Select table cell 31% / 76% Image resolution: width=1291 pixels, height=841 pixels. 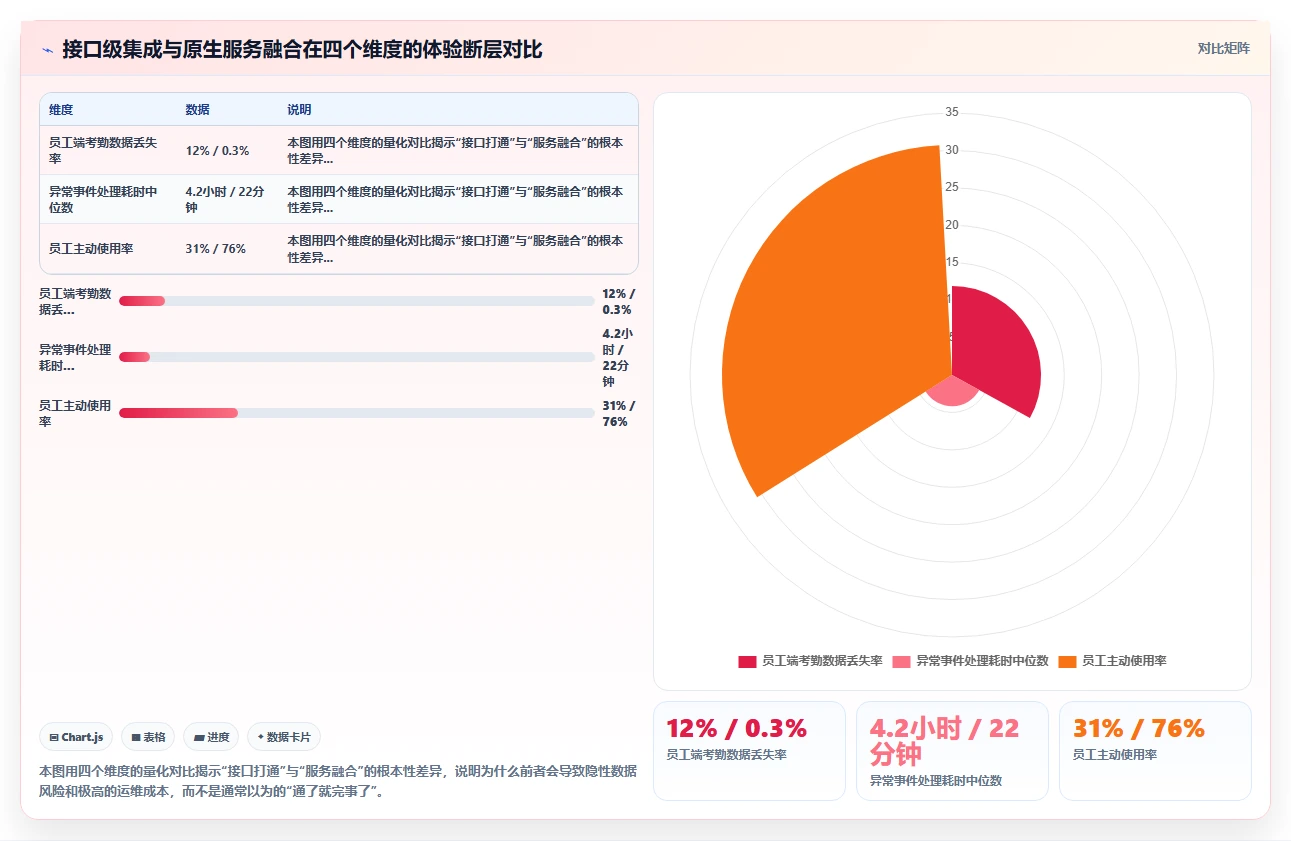[215, 249]
